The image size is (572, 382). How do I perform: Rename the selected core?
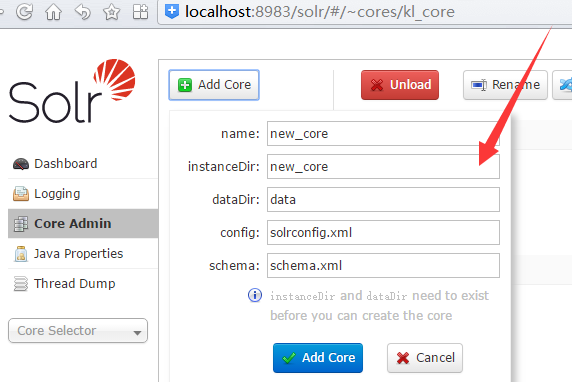click(x=505, y=85)
